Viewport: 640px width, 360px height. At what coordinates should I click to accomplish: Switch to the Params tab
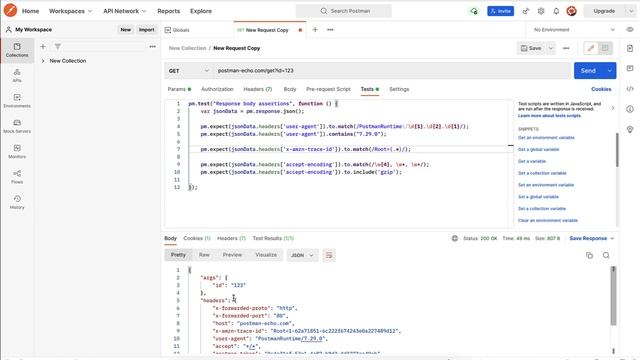coord(179,89)
